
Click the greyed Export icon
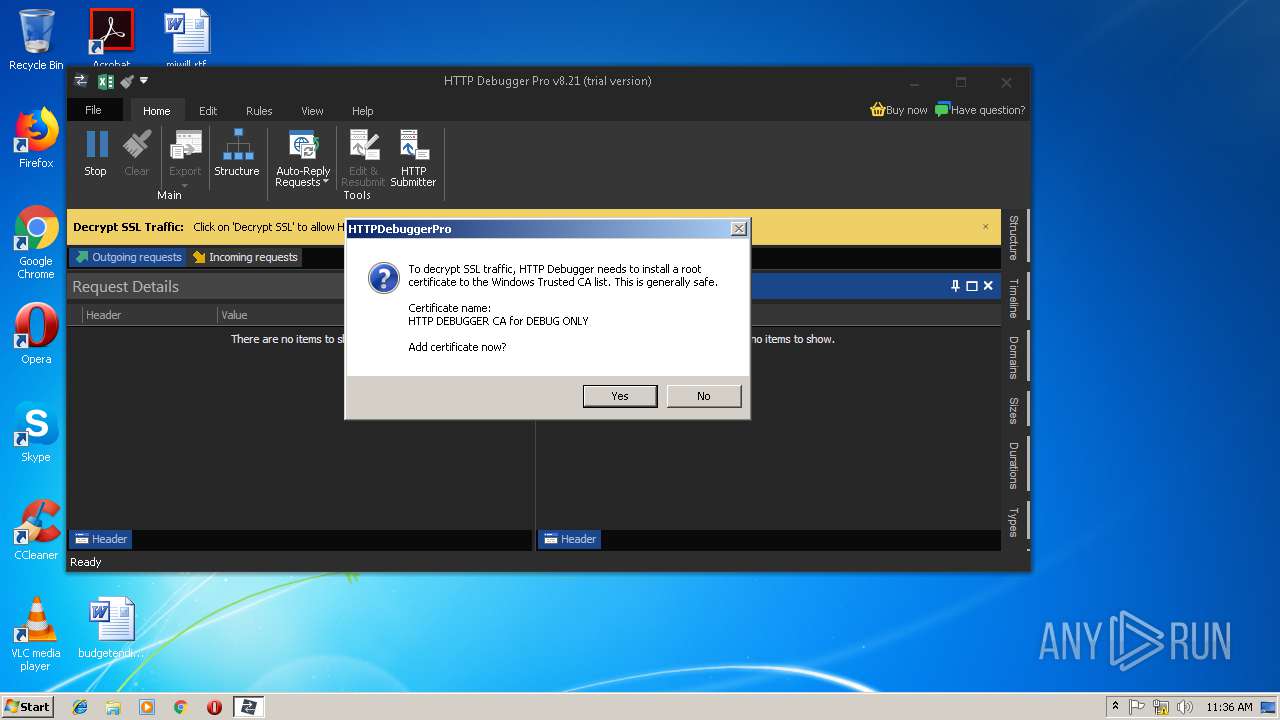tap(185, 145)
